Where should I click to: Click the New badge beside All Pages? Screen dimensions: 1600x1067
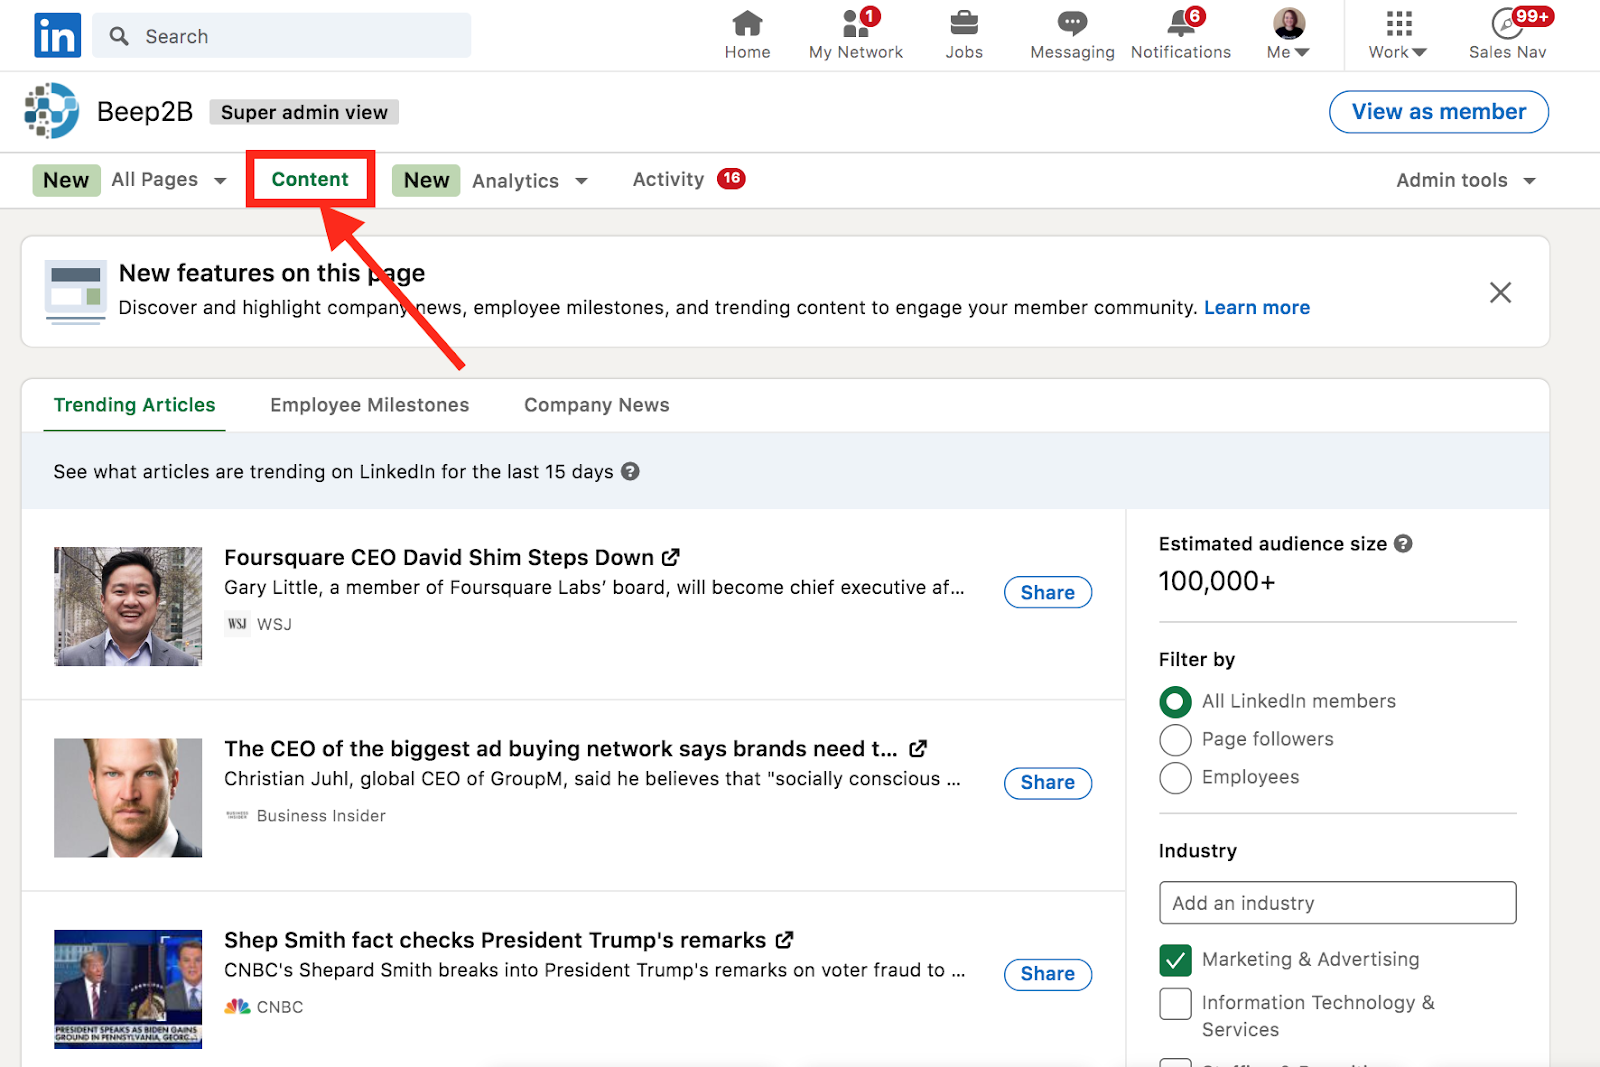[66, 180]
